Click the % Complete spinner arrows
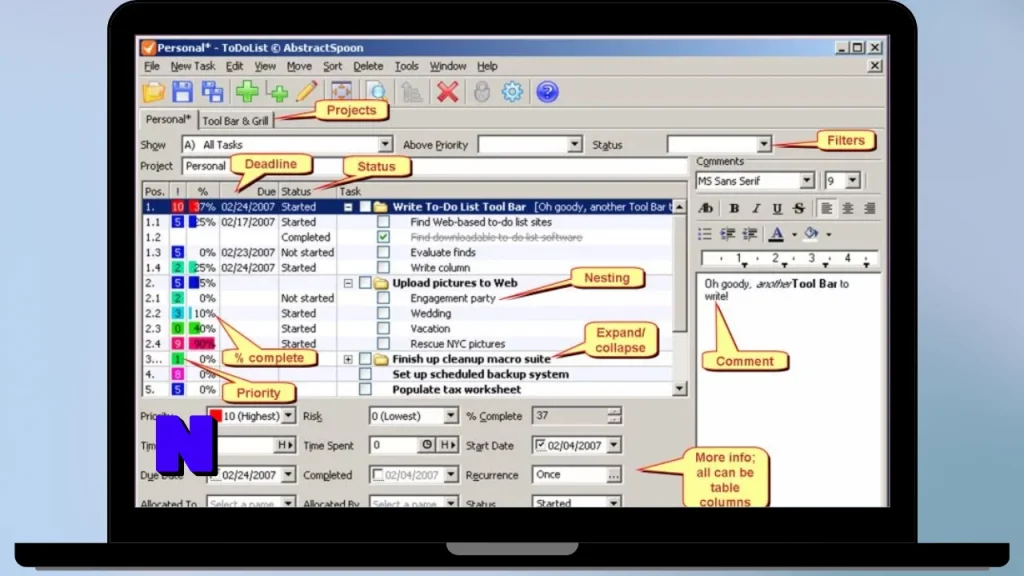Viewport: 1024px width, 576px height. 613,416
